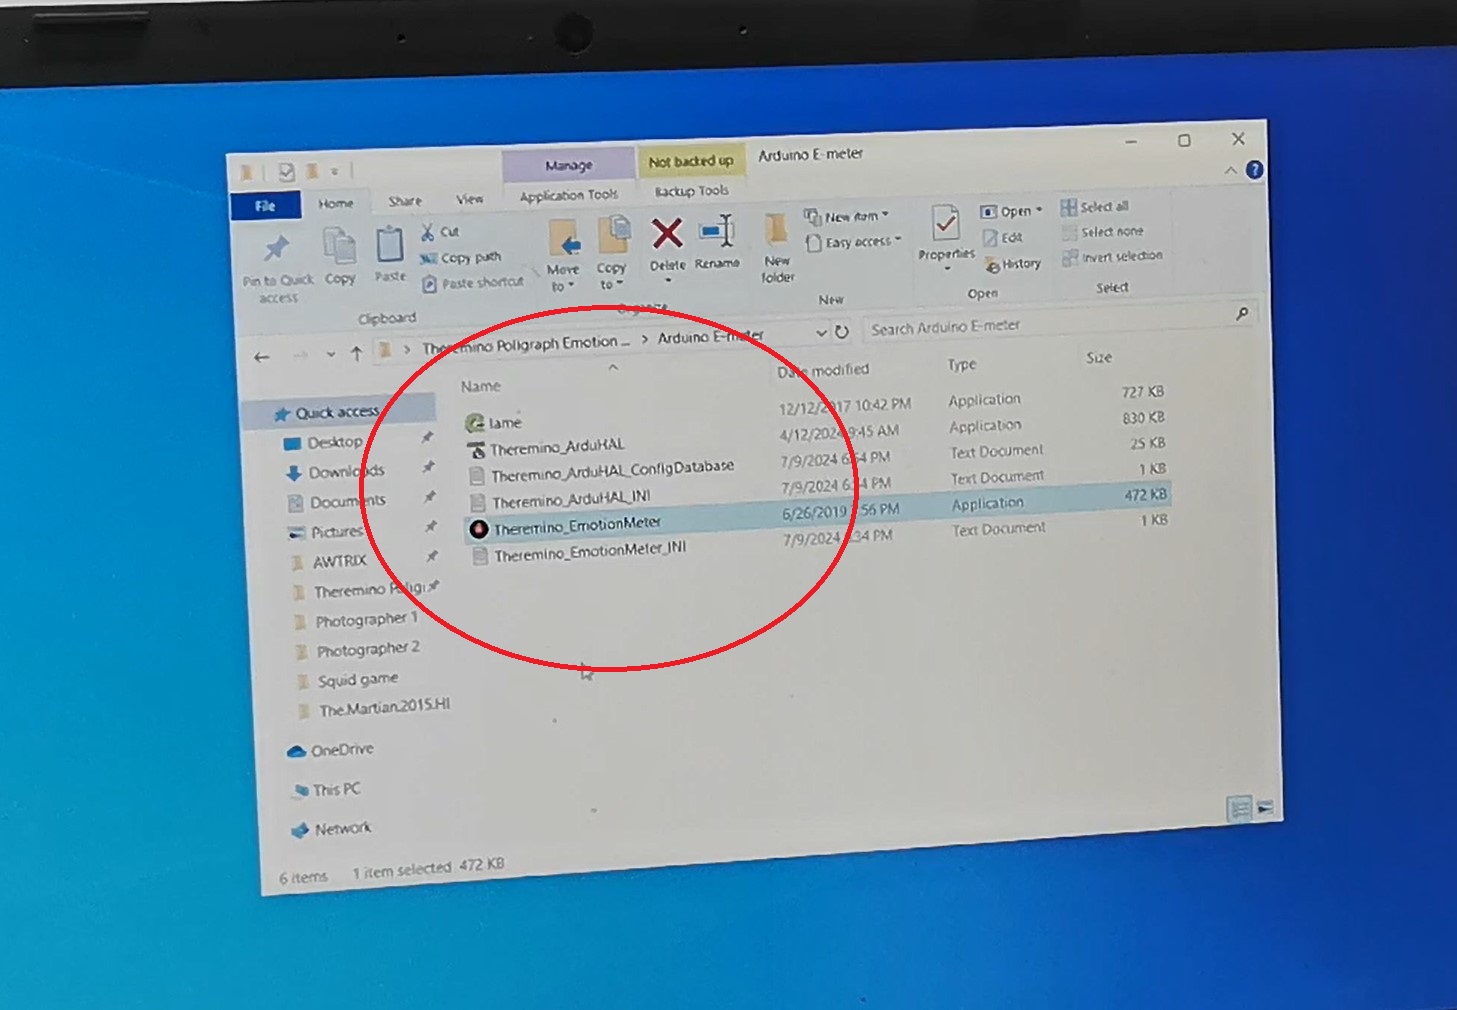1457x1010 pixels.
Task: Click the refresh icon beside address bar
Action: (x=842, y=332)
